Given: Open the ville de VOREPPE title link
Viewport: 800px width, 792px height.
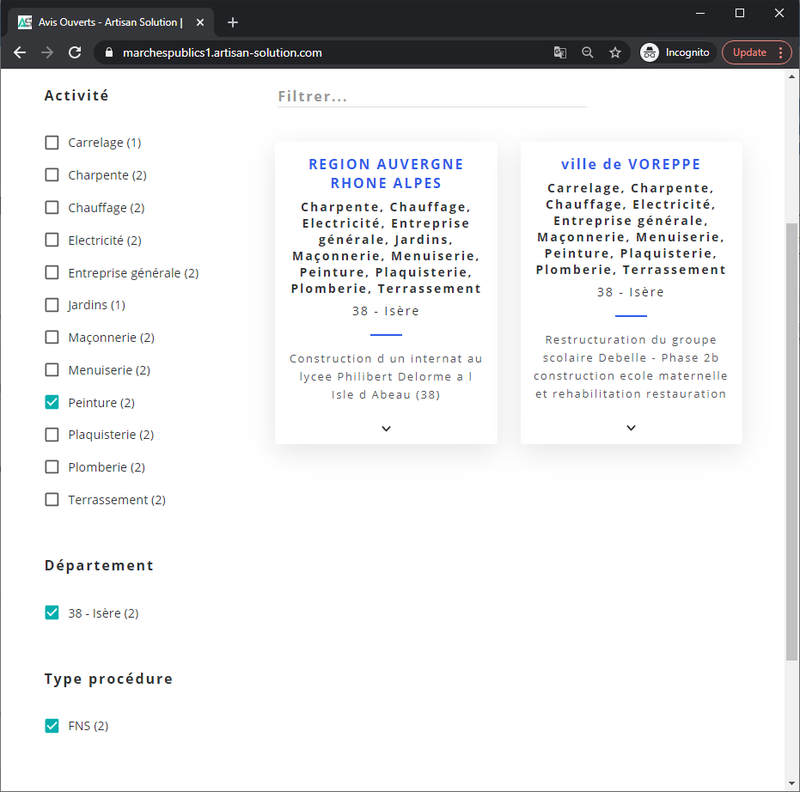Looking at the screenshot, I should click(631, 164).
